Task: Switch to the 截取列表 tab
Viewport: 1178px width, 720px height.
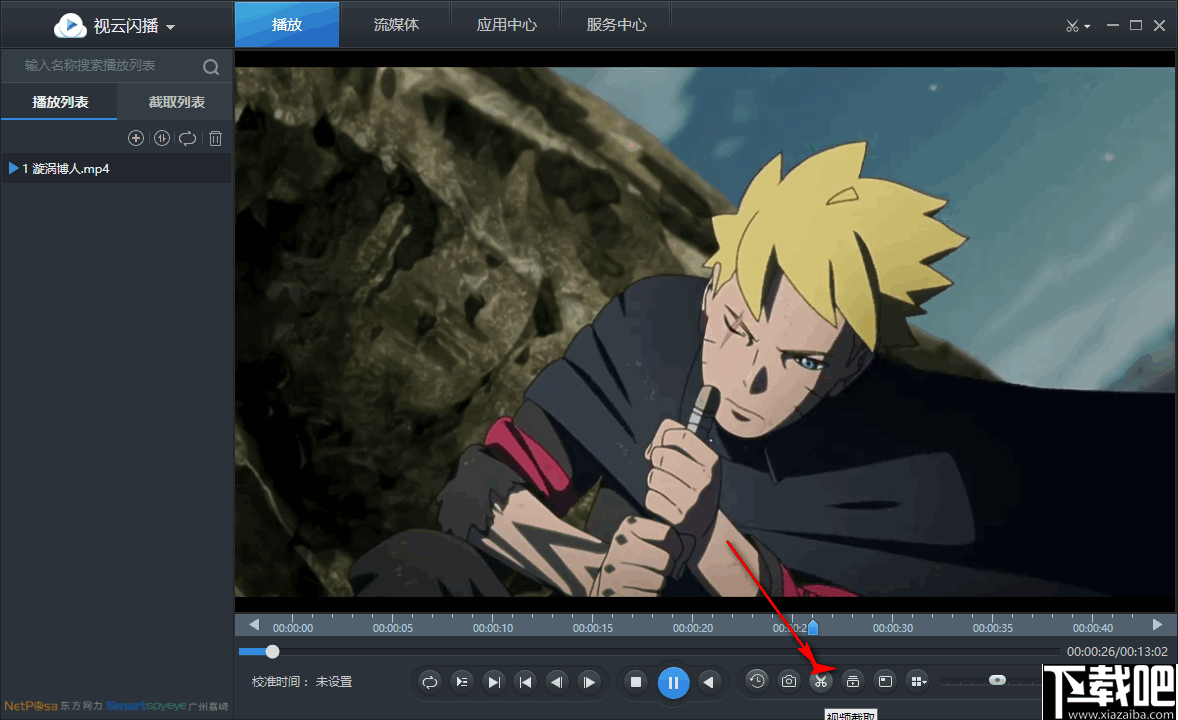Action: (177, 102)
